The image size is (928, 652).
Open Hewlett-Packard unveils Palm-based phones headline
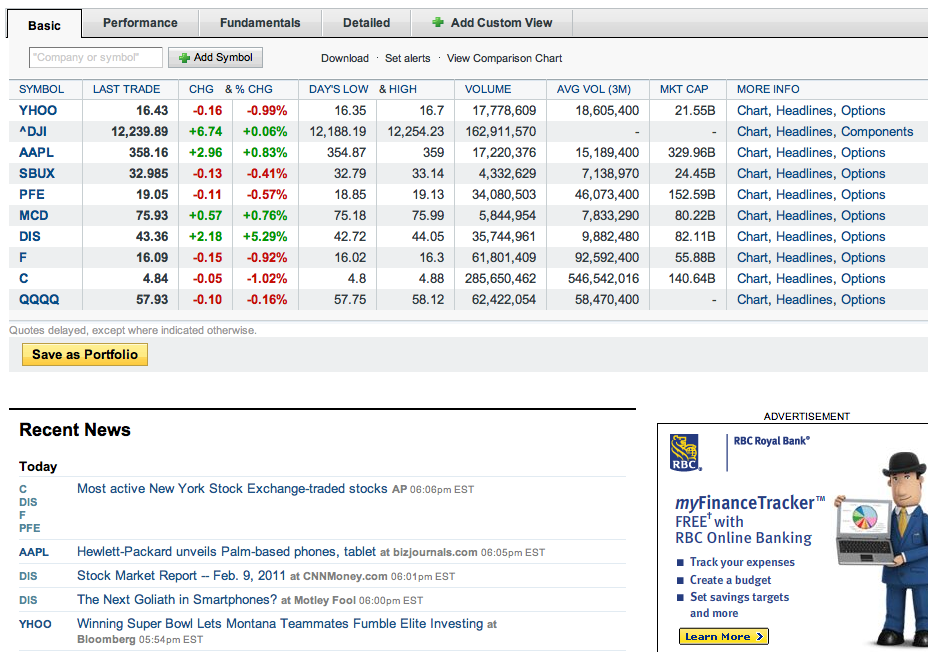click(226, 552)
